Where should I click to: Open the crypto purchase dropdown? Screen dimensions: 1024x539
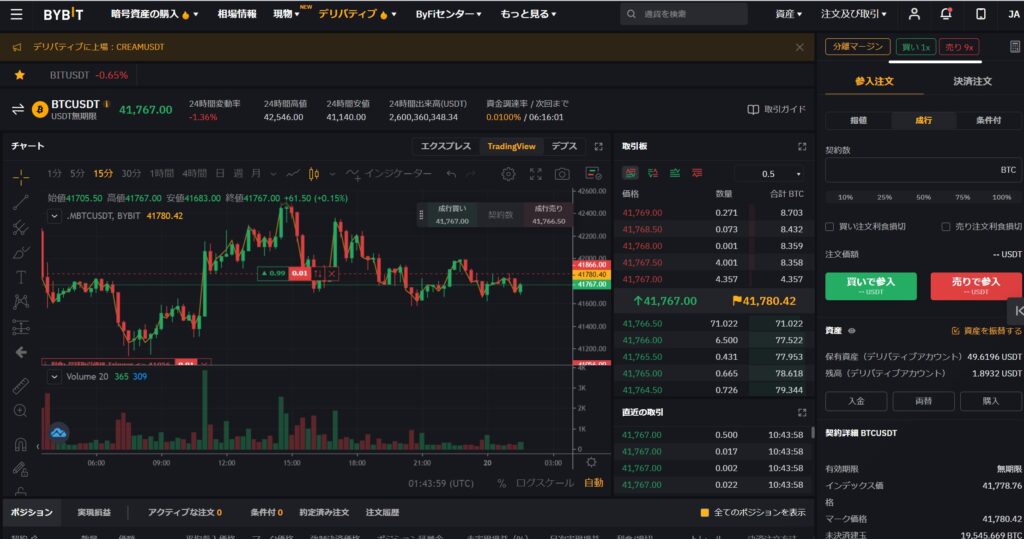155,14
